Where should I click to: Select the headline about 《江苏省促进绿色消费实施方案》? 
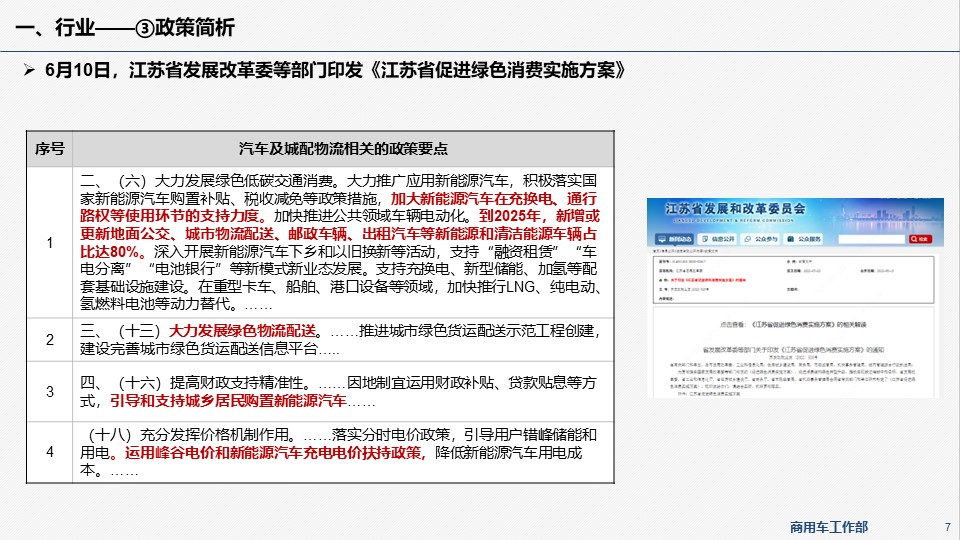pos(336,70)
